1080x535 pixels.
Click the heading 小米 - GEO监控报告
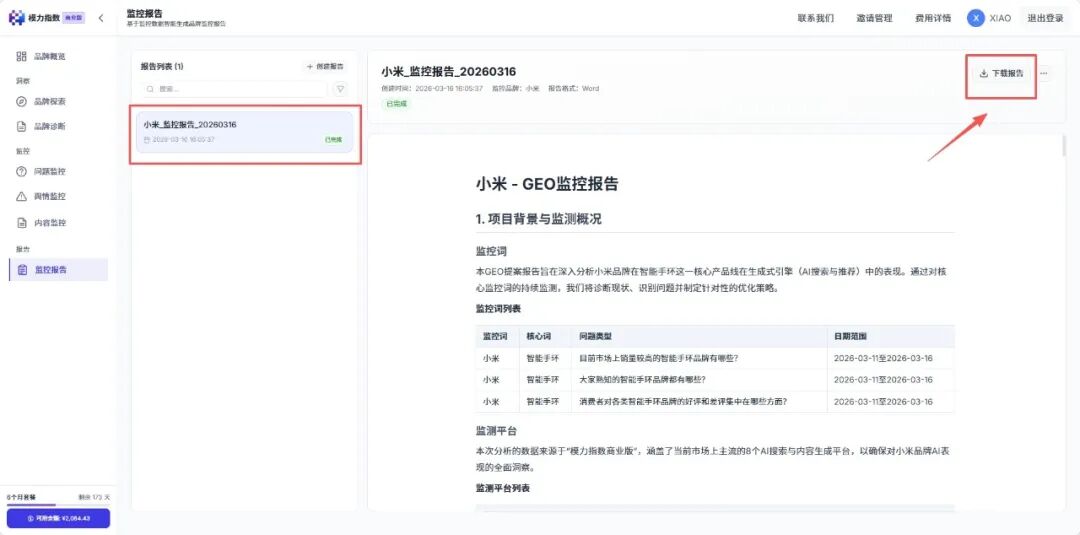pyautogui.click(x=547, y=185)
